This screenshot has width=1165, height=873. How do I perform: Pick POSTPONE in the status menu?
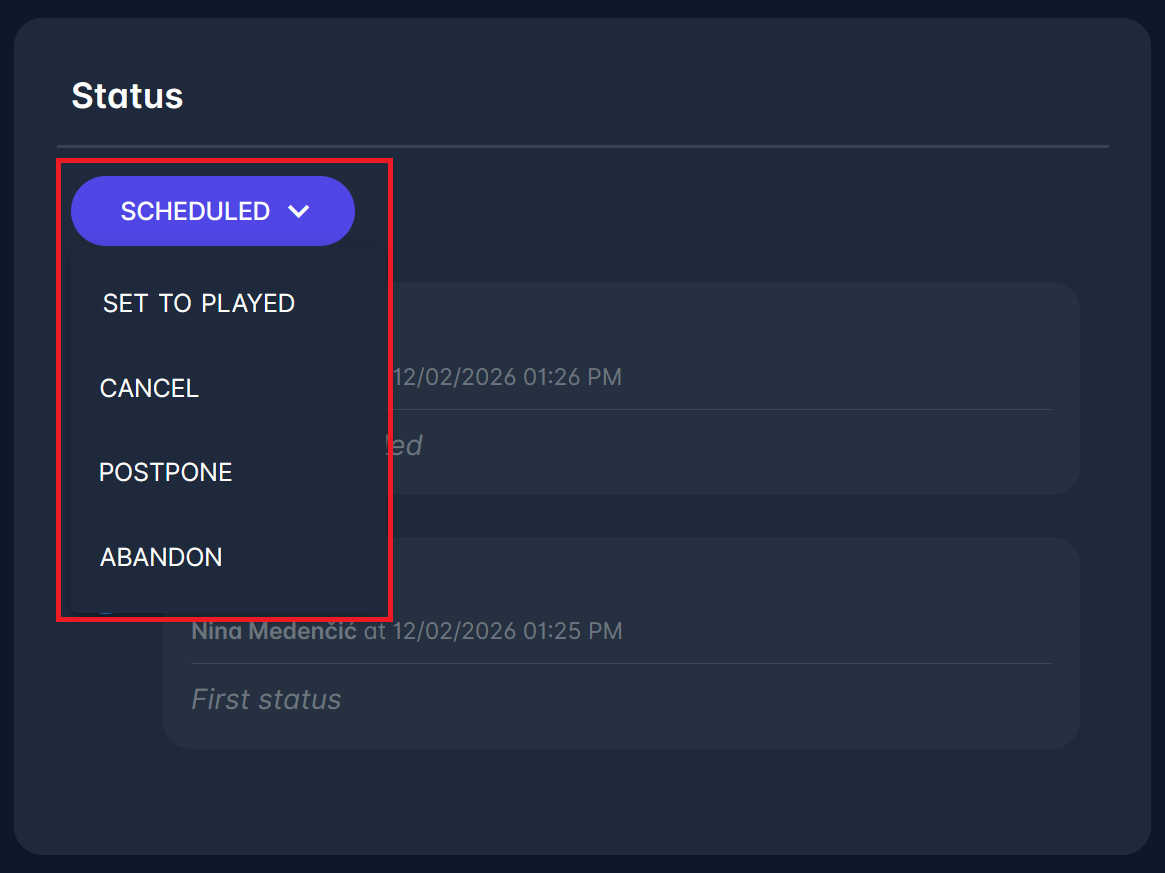165,472
